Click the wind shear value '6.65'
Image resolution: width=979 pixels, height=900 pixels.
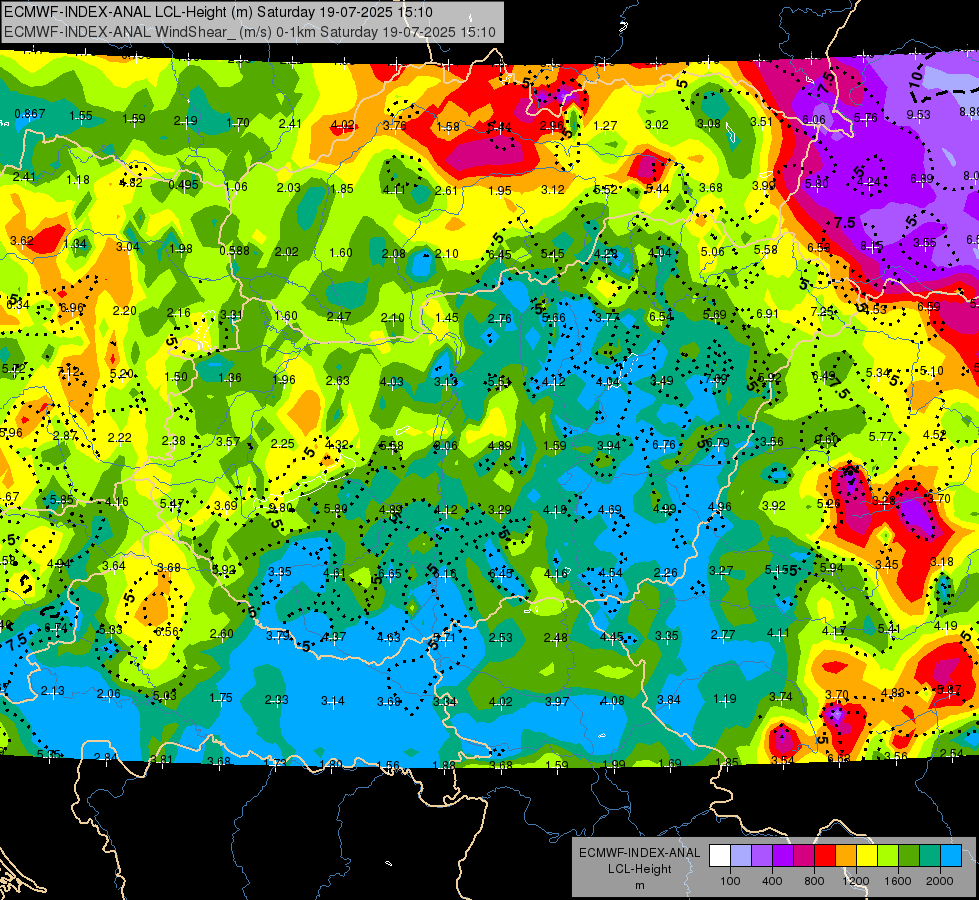point(390,574)
